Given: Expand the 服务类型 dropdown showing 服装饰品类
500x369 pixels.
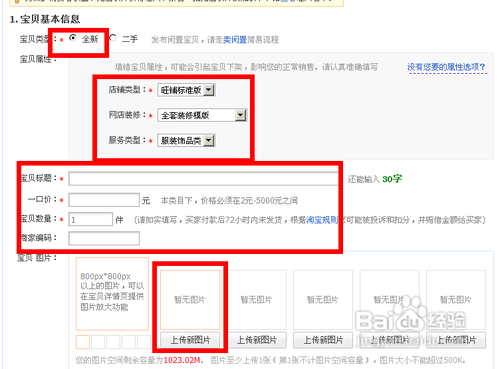Looking at the screenshot, I should [186, 140].
